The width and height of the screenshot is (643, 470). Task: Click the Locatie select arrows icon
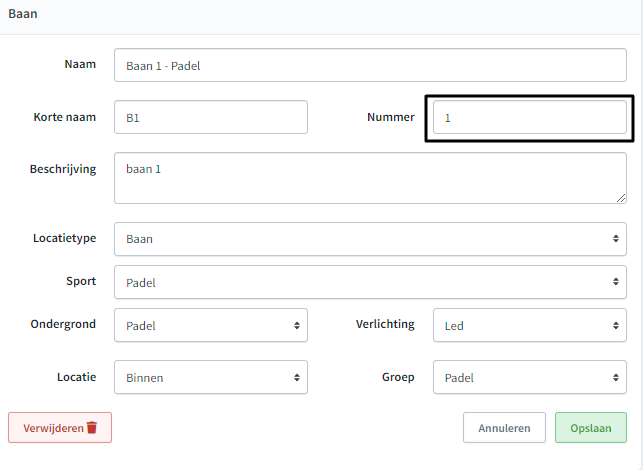pyautogui.click(x=296, y=378)
